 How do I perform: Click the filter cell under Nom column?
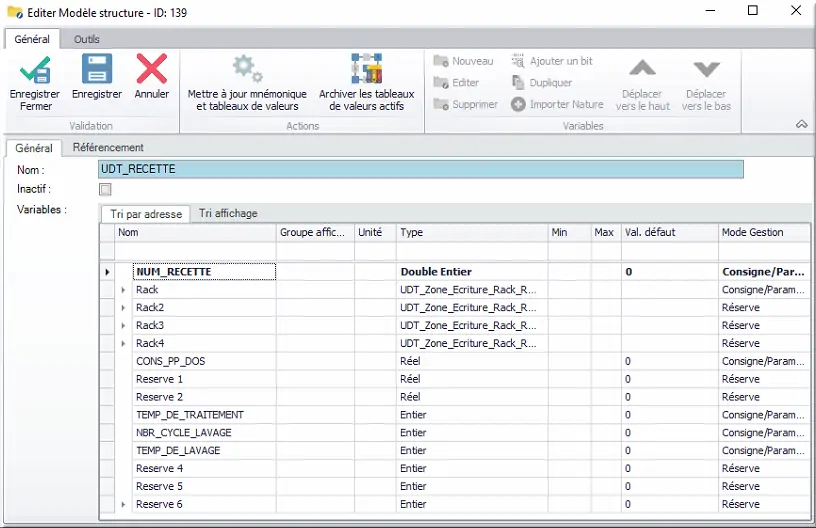coord(195,251)
